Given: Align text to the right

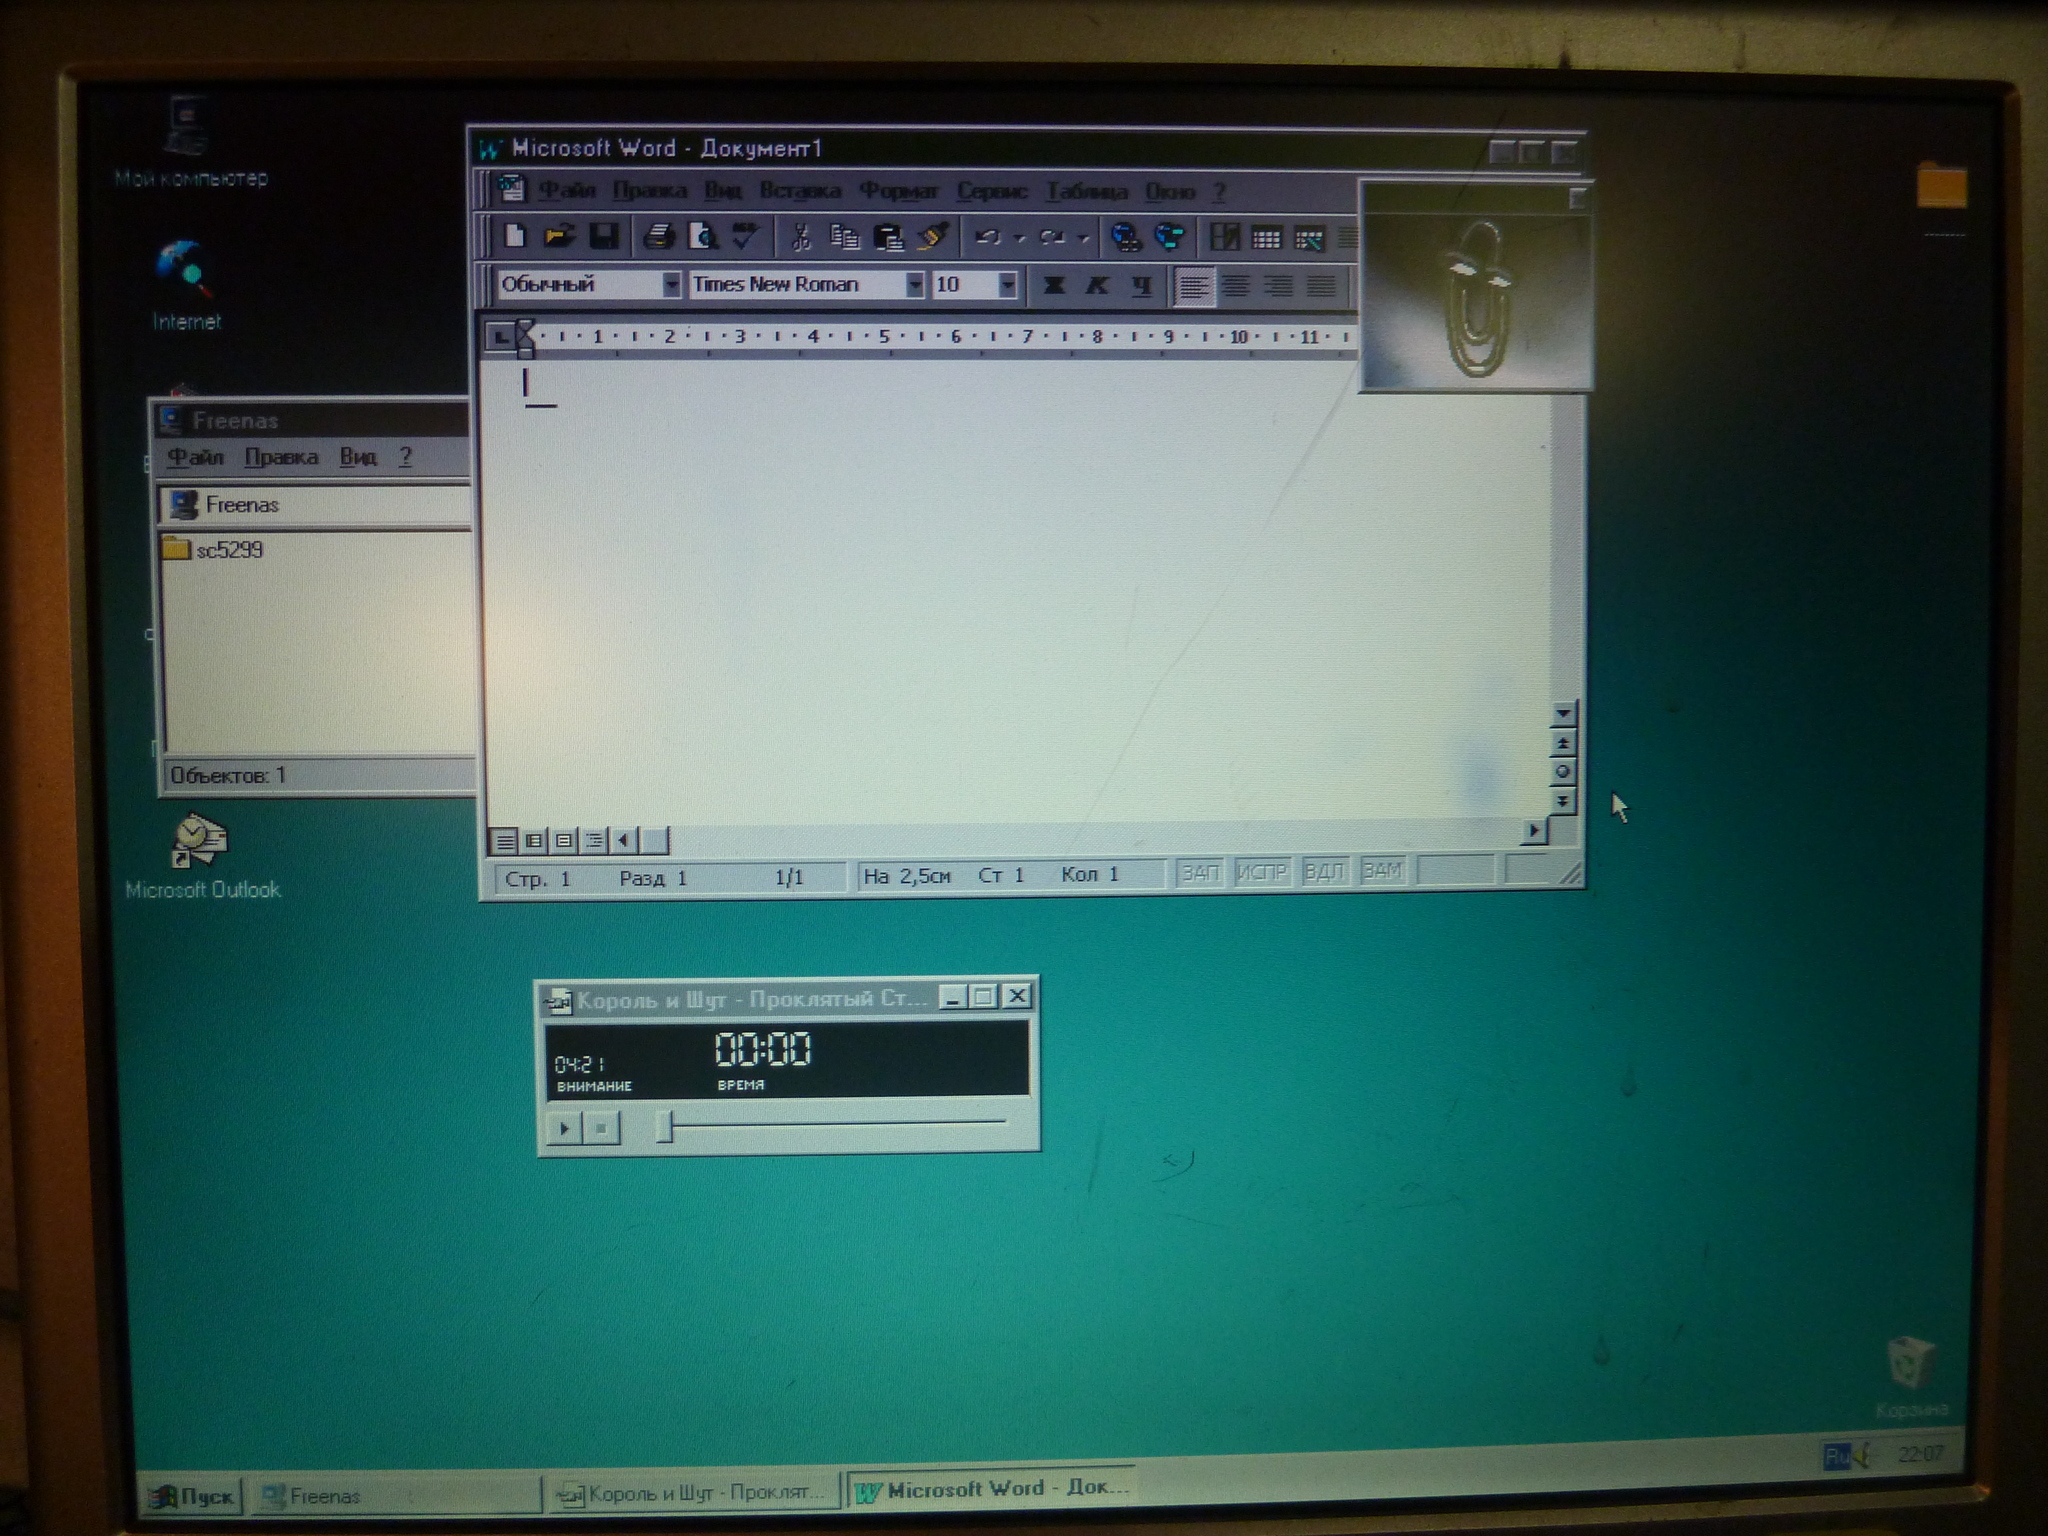Looking at the screenshot, I should [1279, 287].
